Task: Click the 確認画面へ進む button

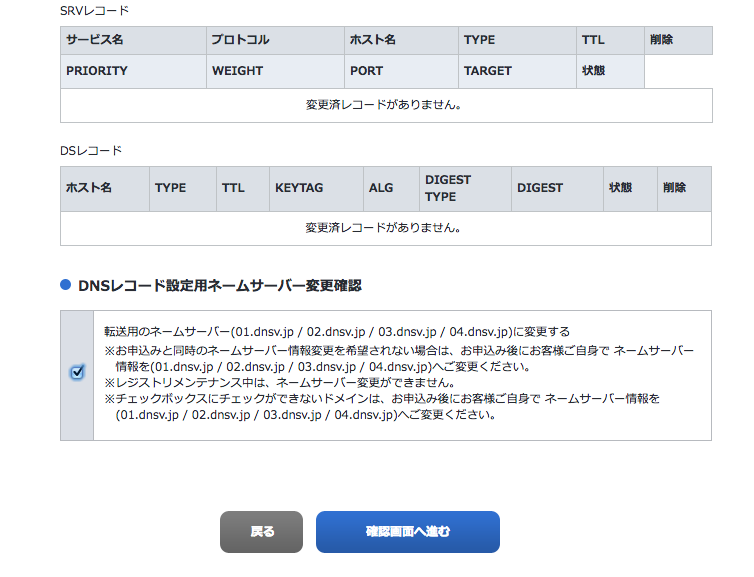Action: tap(407, 531)
